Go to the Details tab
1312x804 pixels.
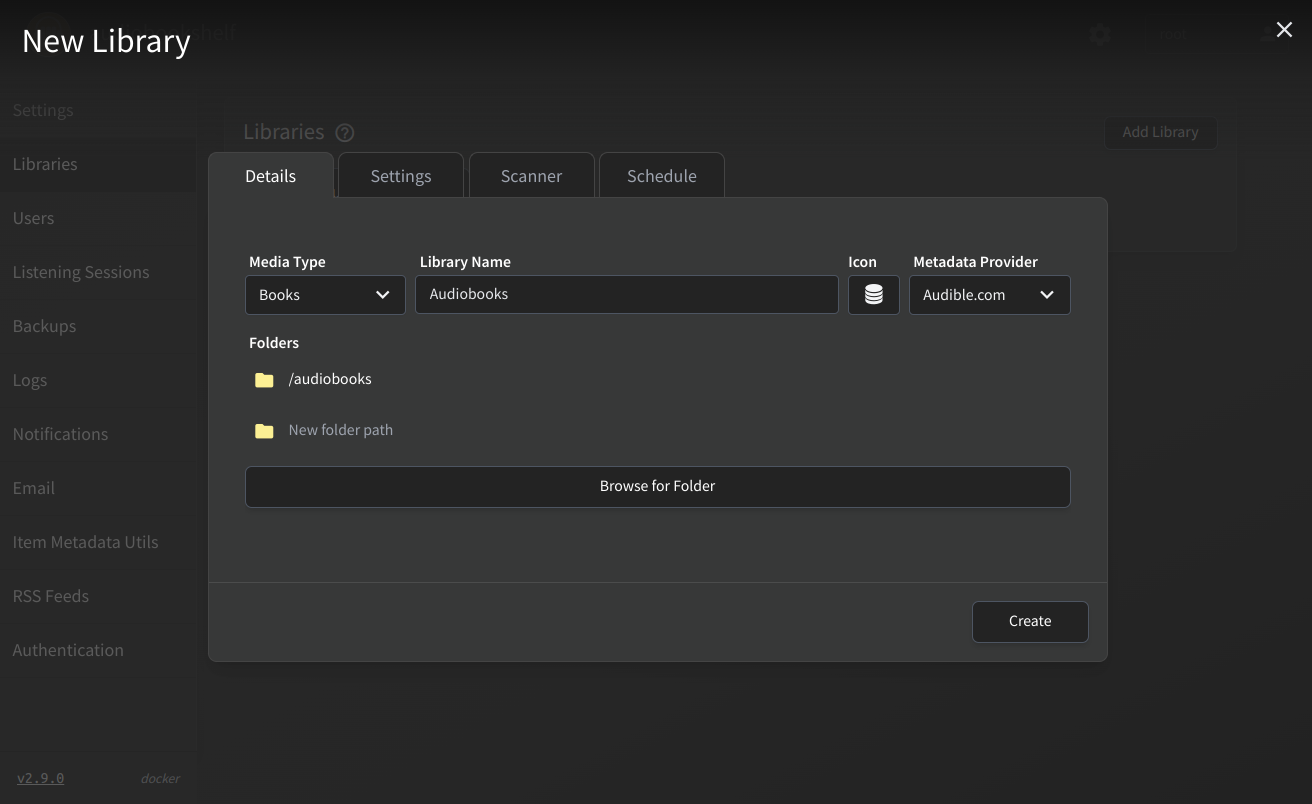pyautogui.click(x=270, y=176)
